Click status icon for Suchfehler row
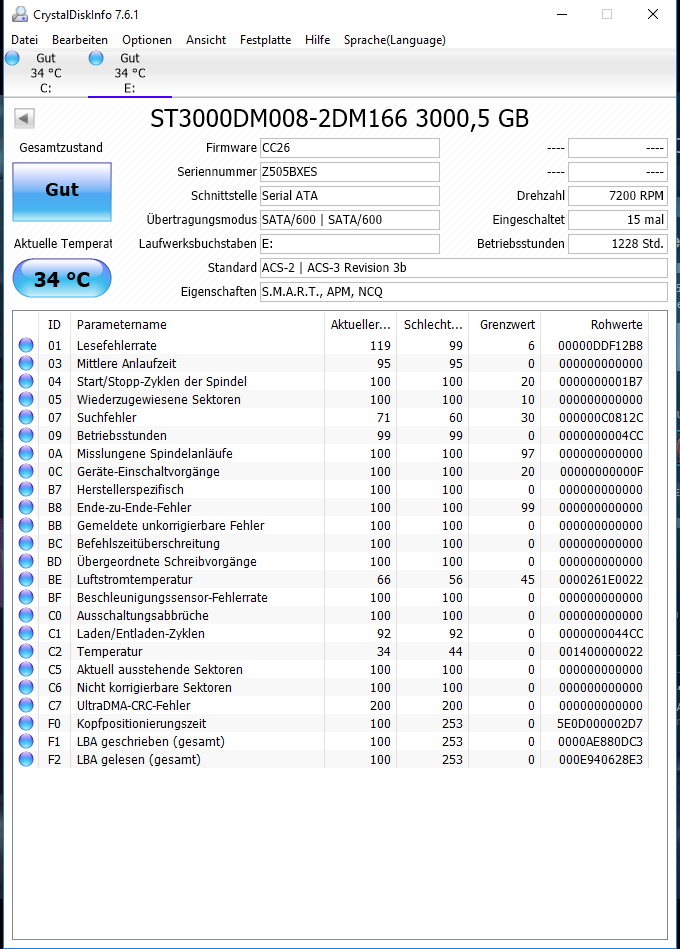Image resolution: width=680 pixels, height=949 pixels. tap(26, 417)
